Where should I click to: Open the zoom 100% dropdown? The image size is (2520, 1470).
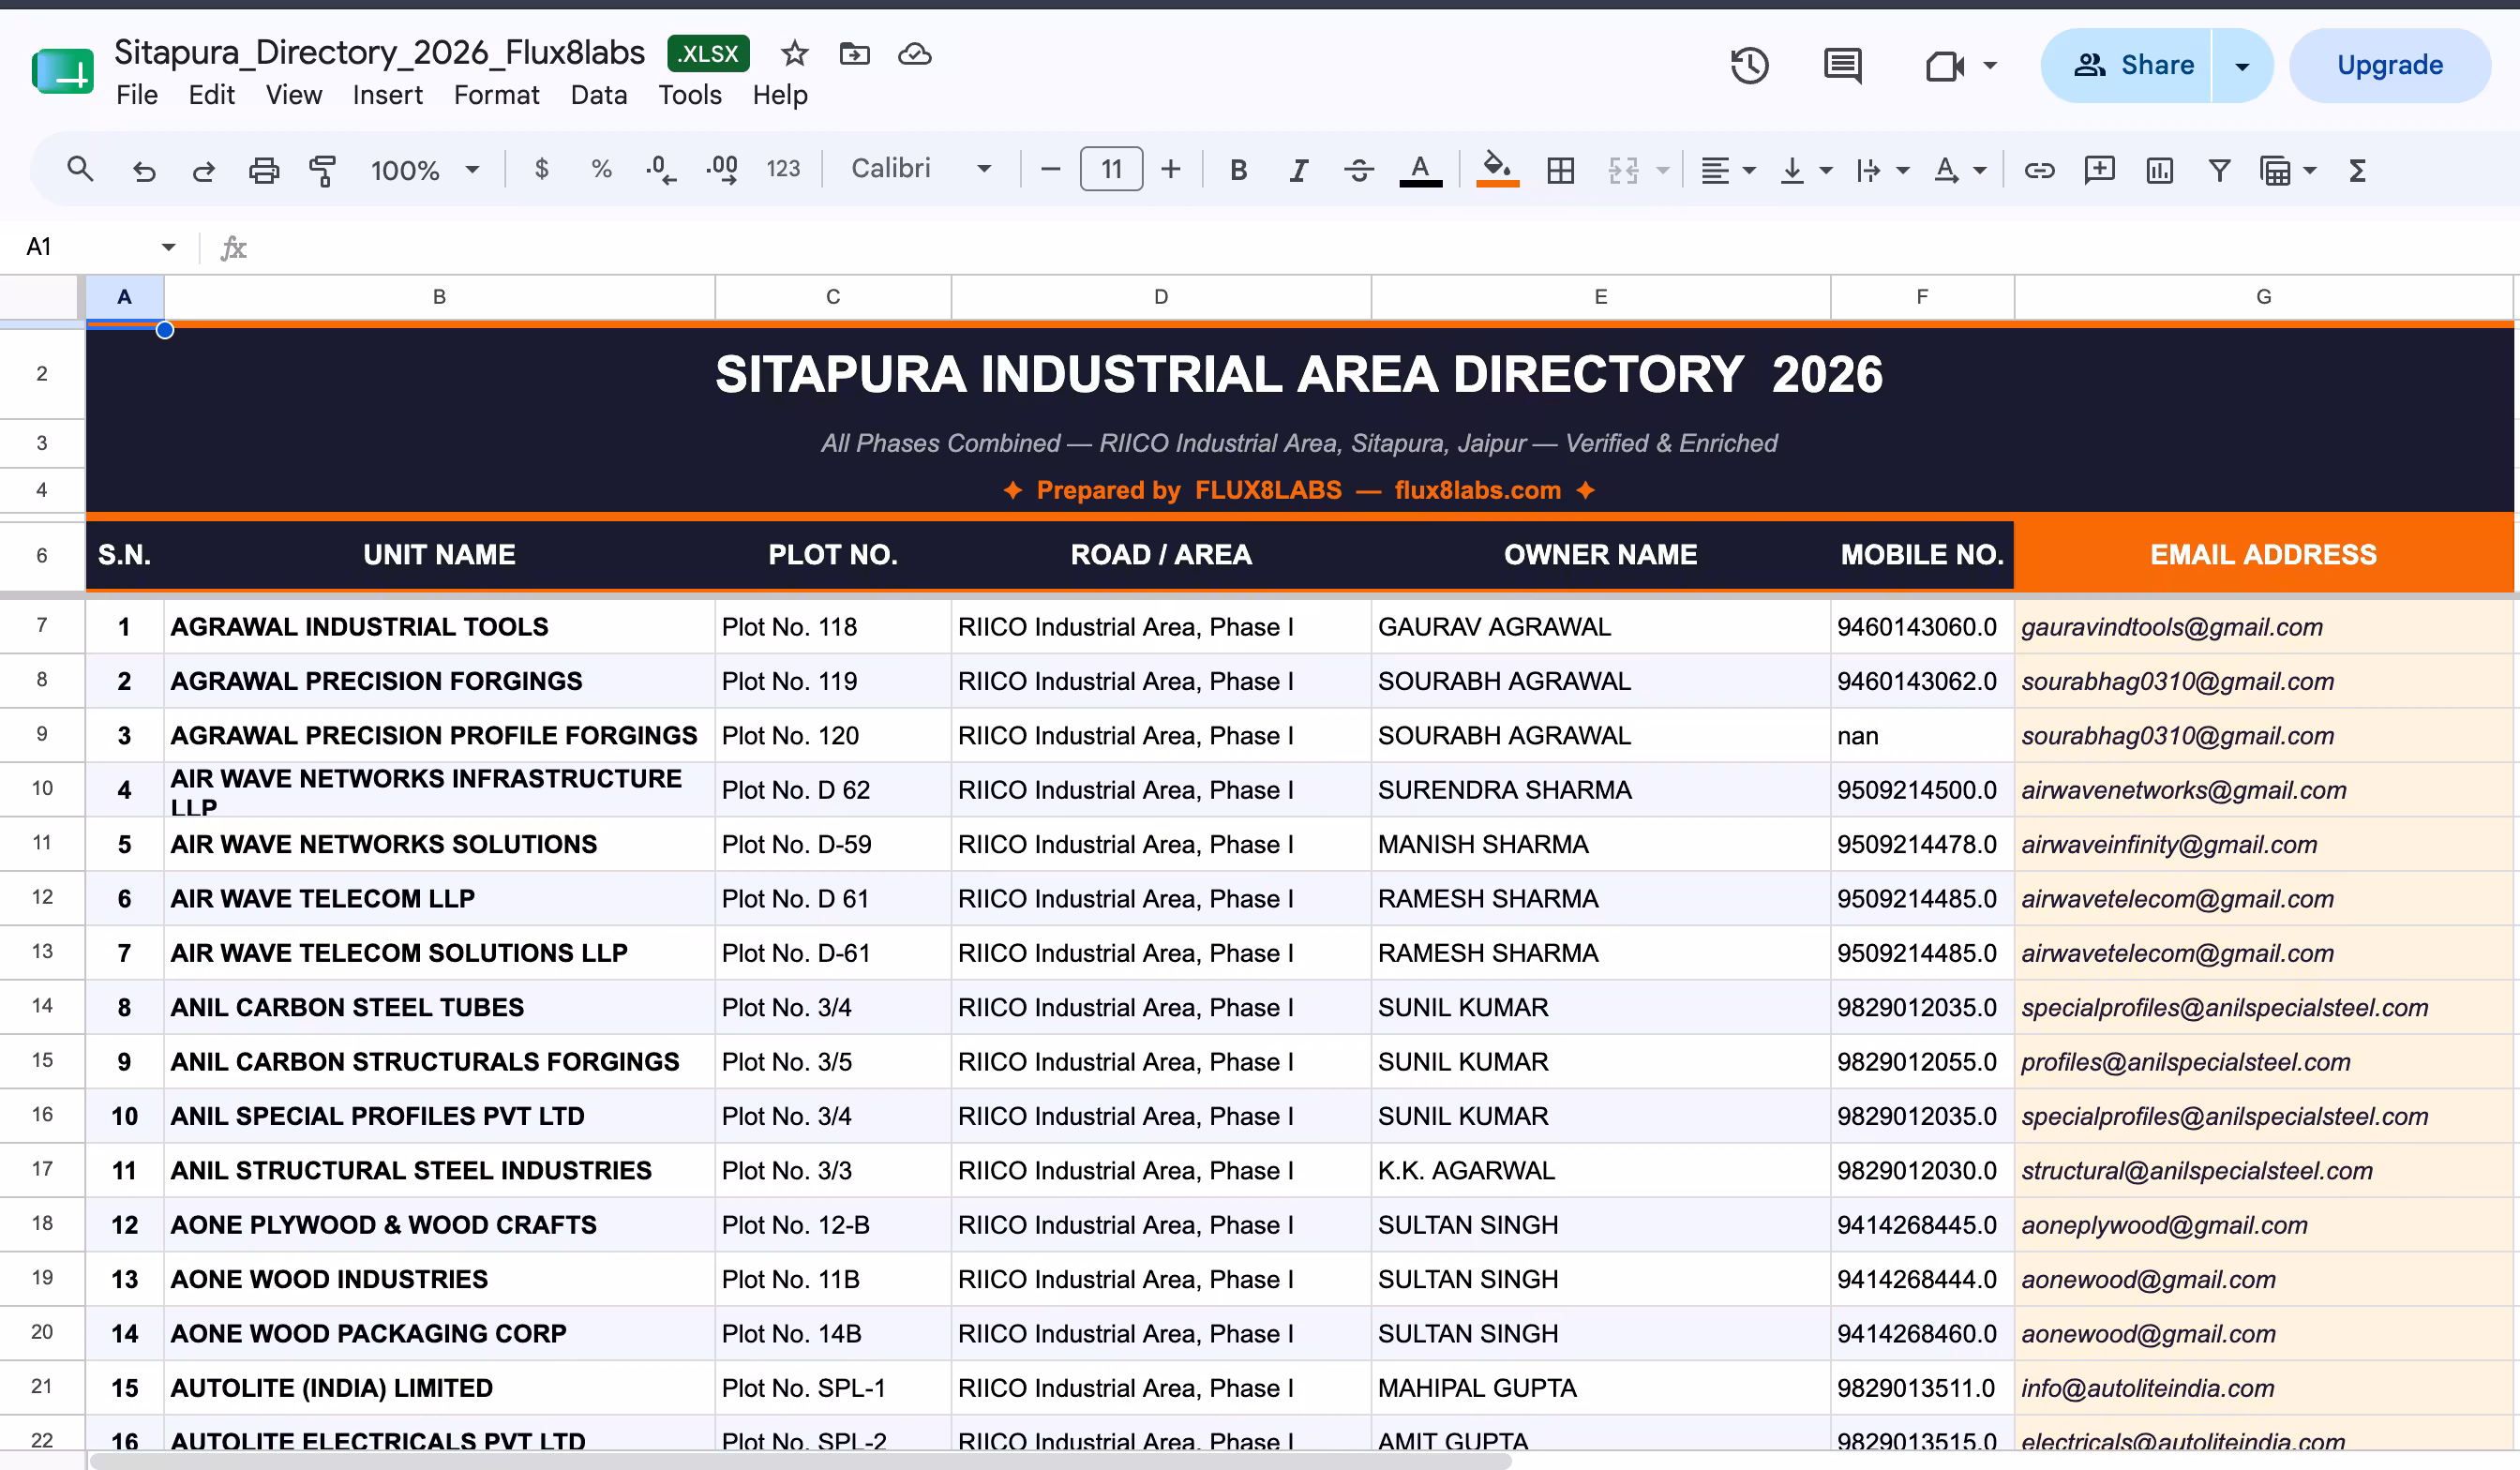click(x=425, y=170)
